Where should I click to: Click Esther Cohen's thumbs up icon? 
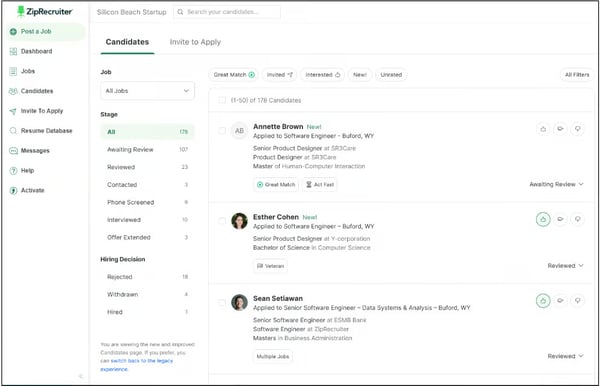click(x=543, y=219)
